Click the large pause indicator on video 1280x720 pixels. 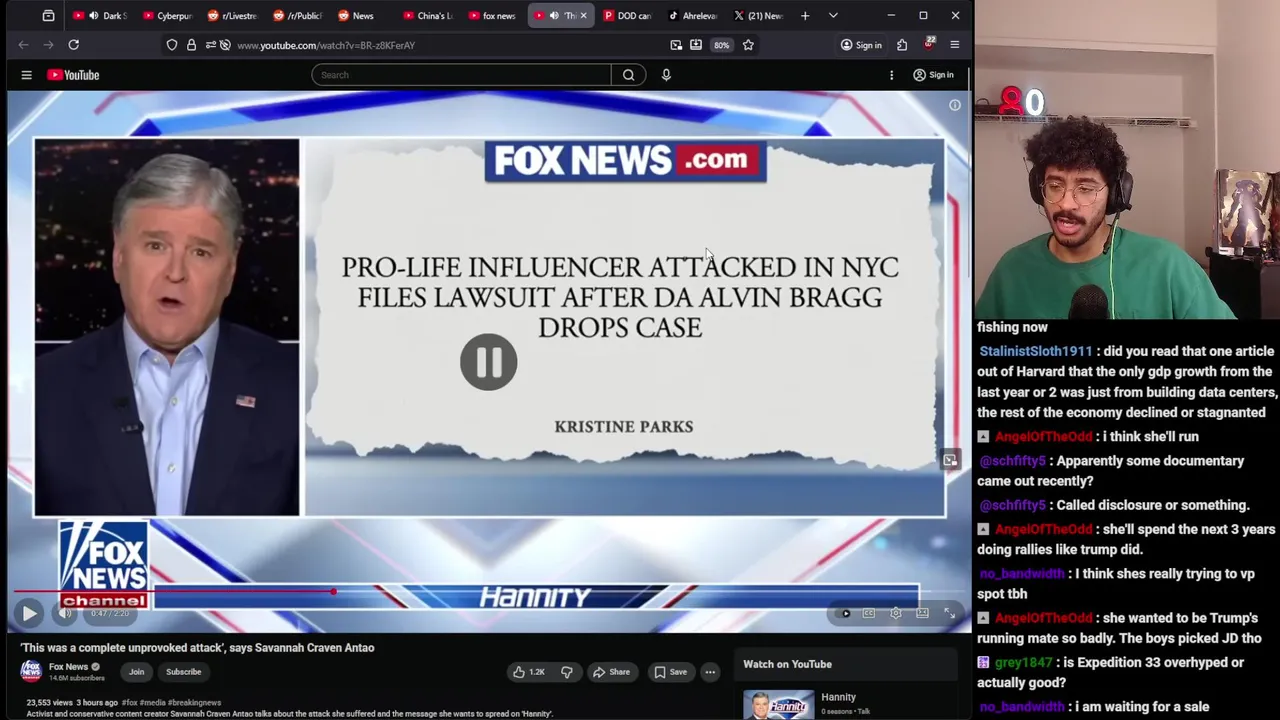[488, 362]
